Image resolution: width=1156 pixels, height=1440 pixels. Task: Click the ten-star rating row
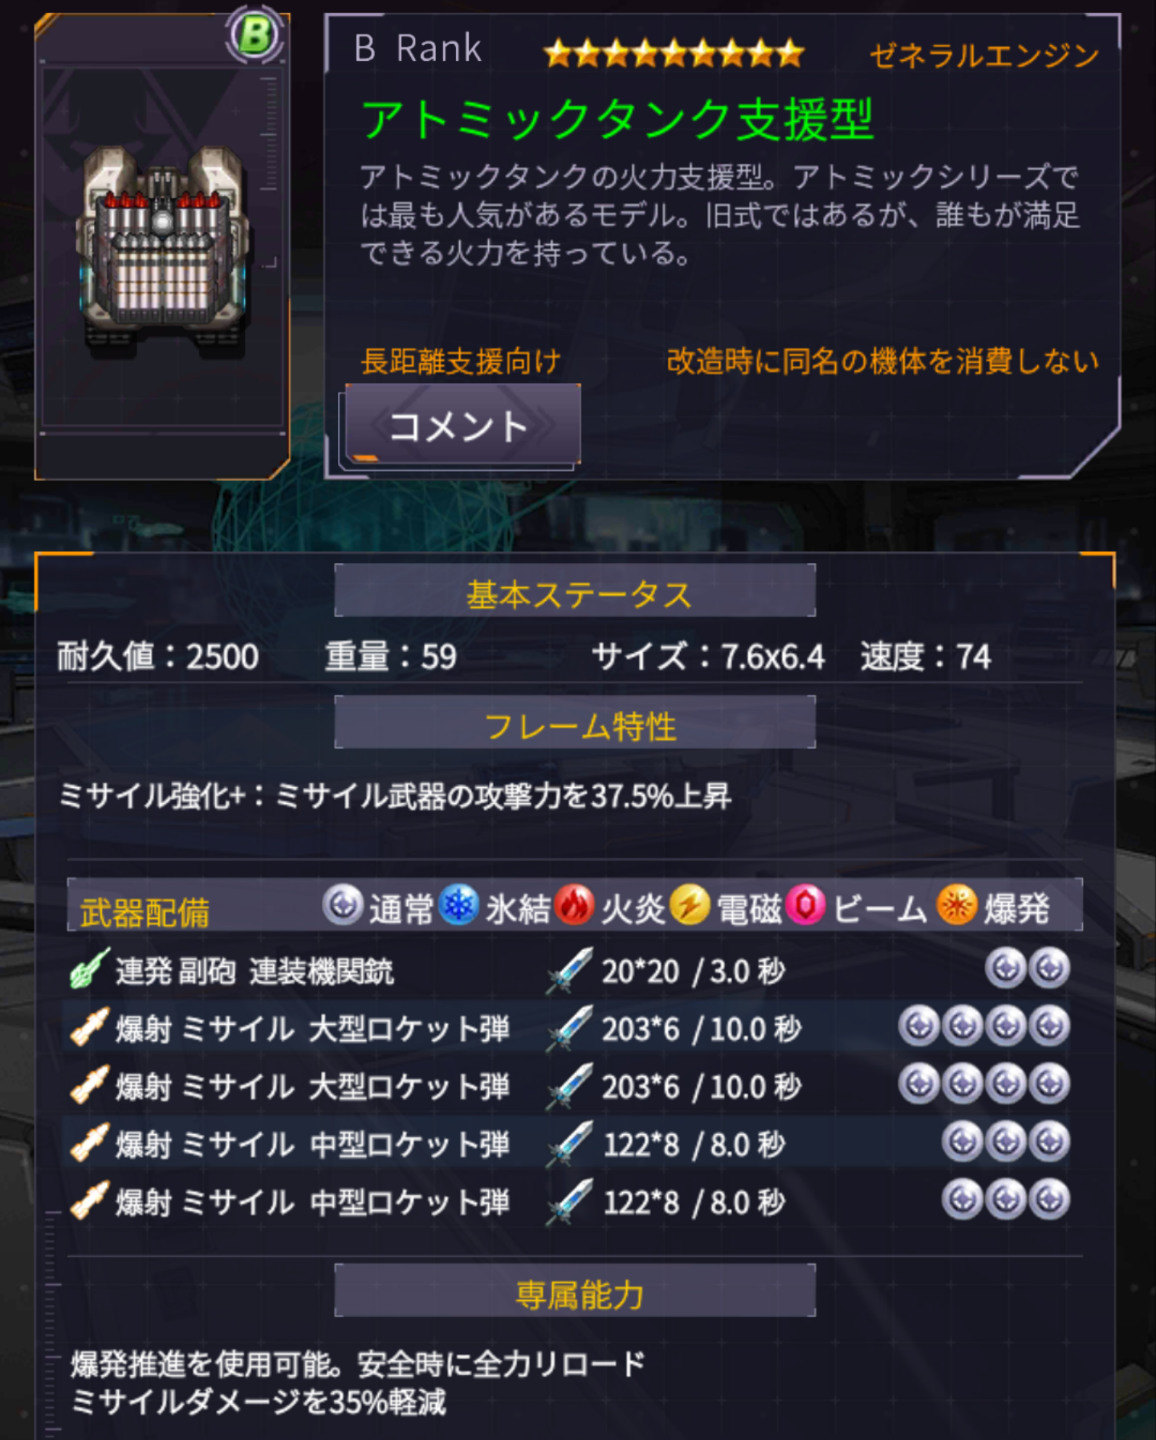click(674, 53)
